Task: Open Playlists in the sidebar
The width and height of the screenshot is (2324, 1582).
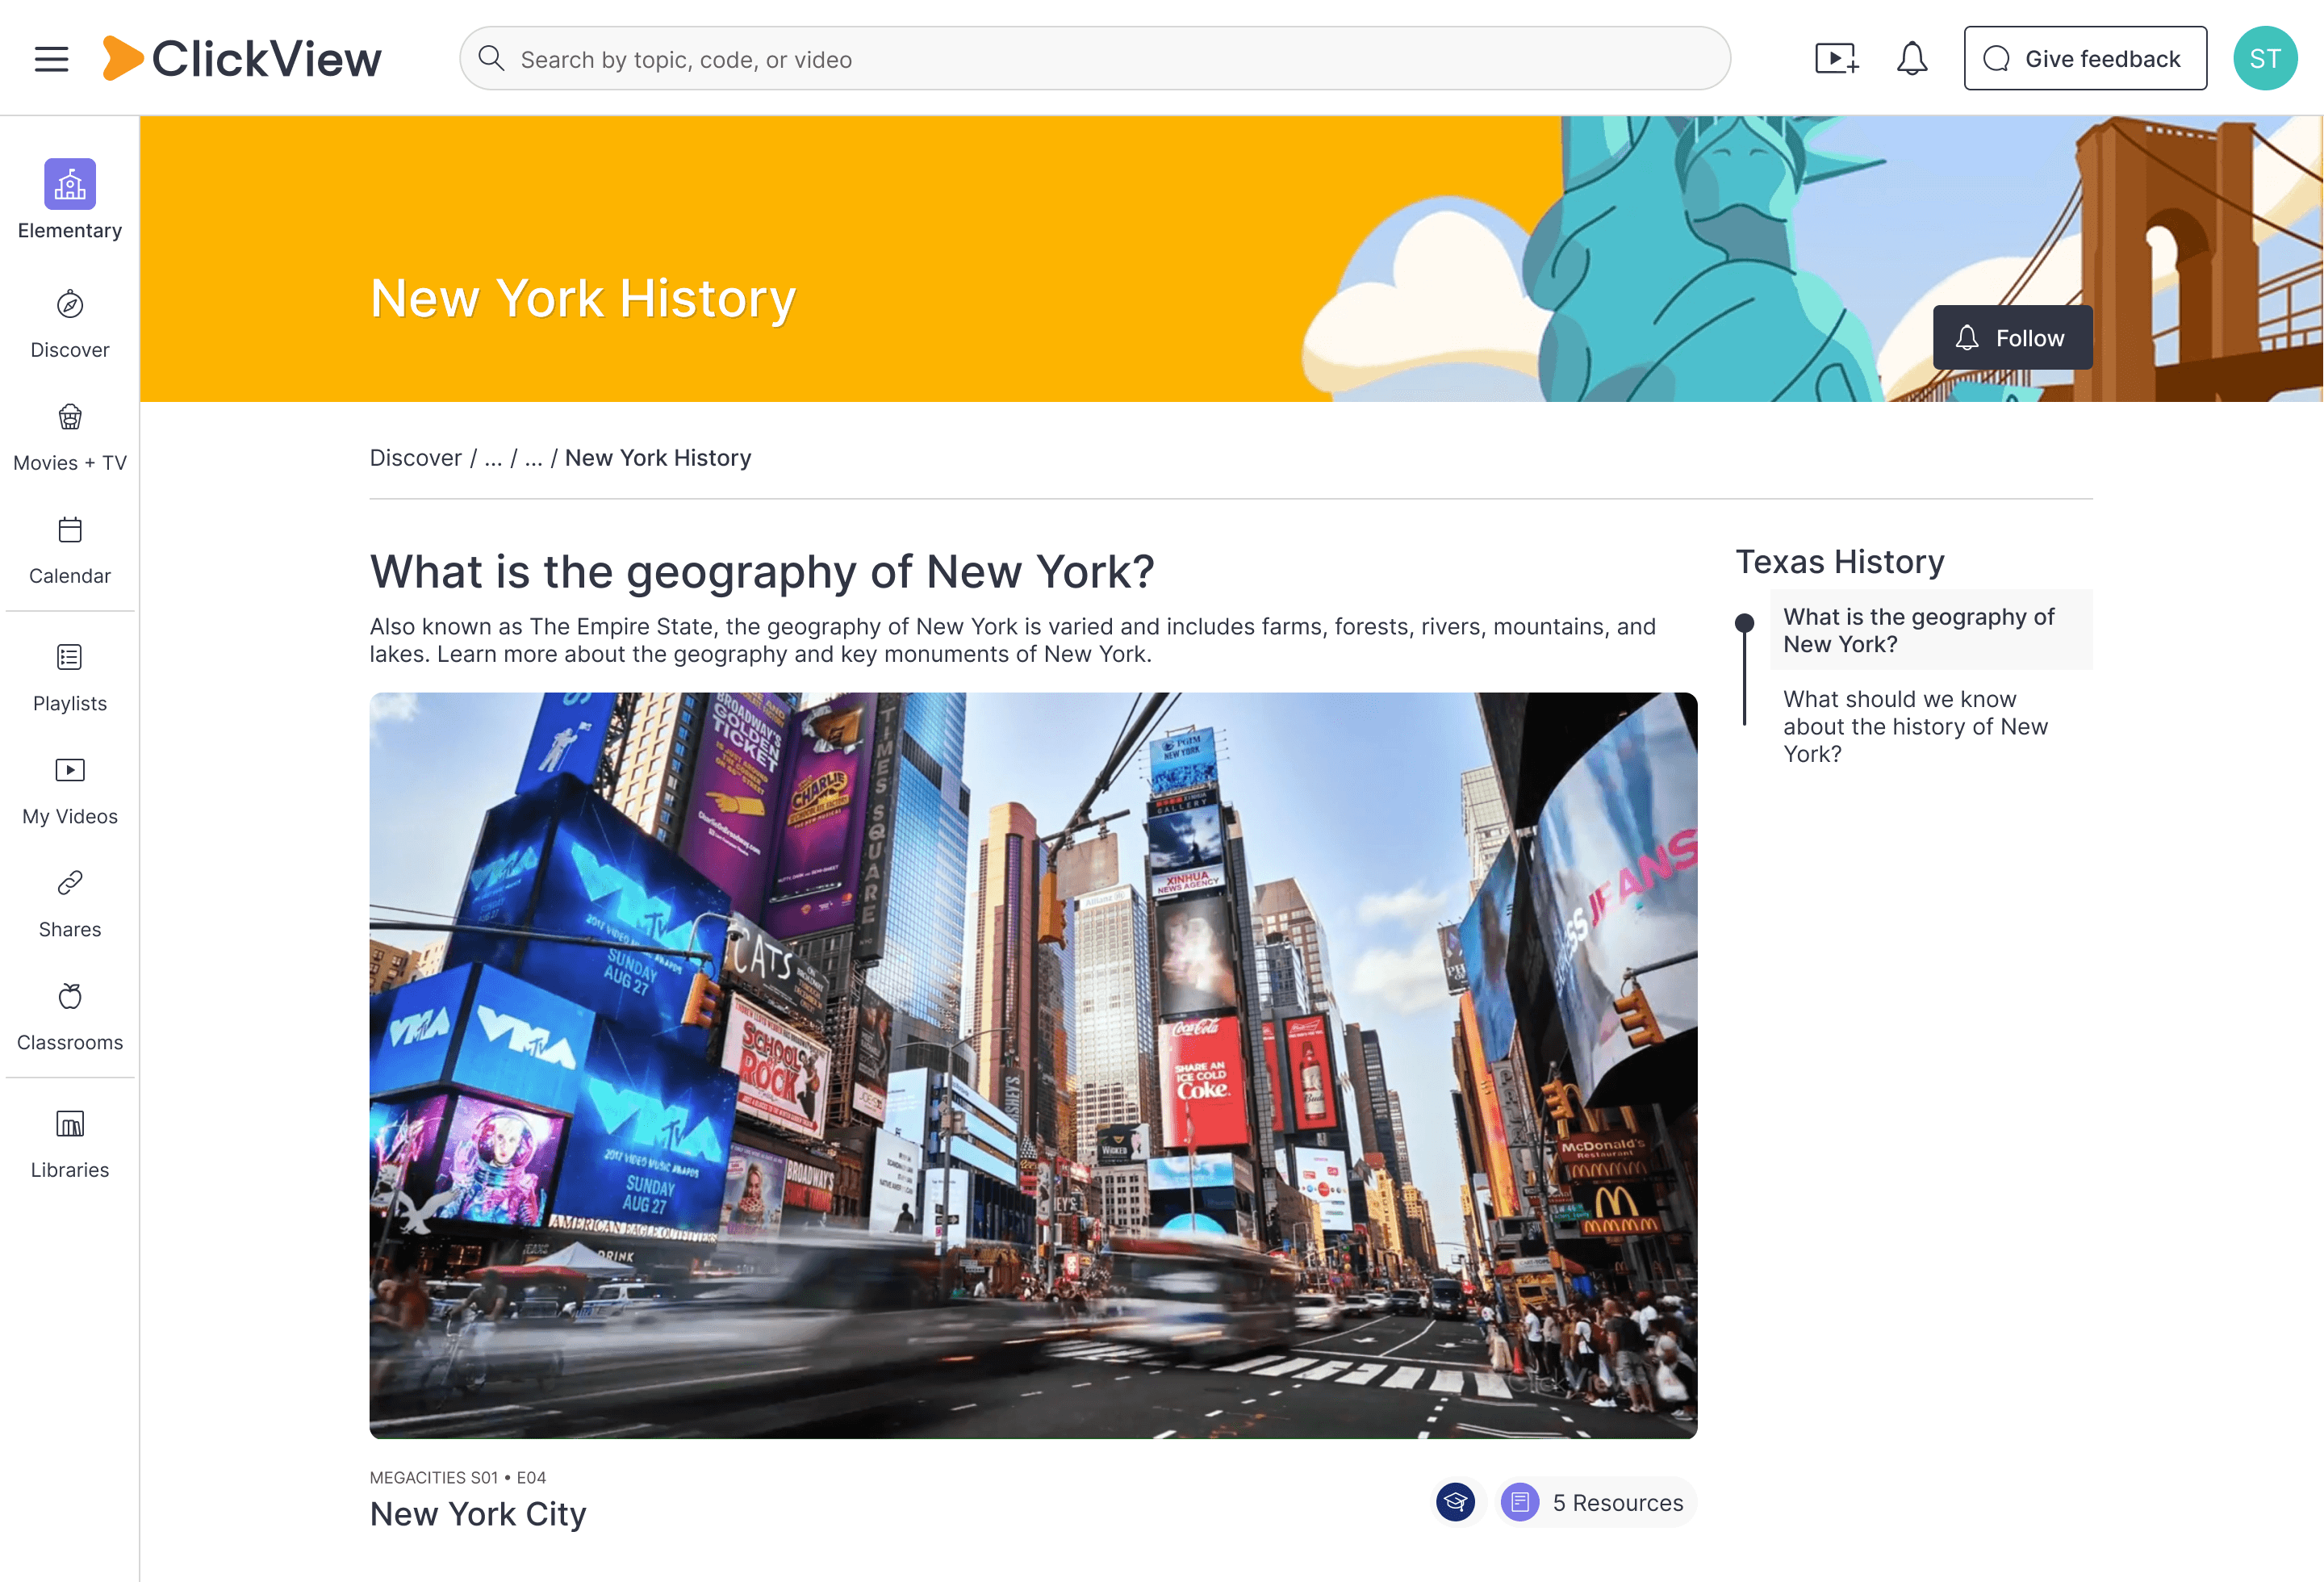Action: [x=70, y=679]
